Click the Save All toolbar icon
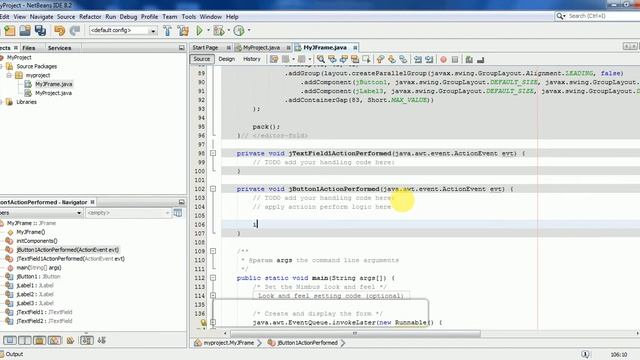Screen dimensions: 640x360 tap(40, 31)
